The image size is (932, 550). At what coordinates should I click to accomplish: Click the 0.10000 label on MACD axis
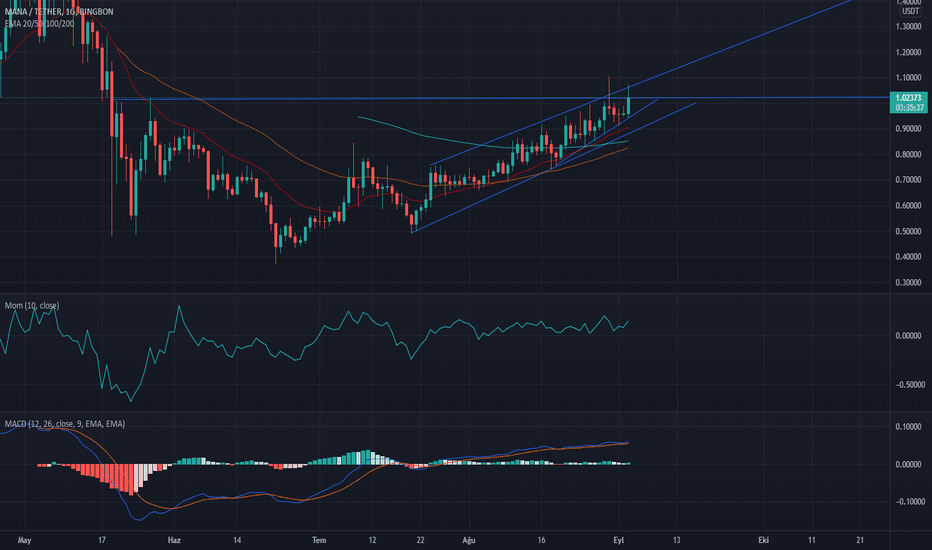909,427
